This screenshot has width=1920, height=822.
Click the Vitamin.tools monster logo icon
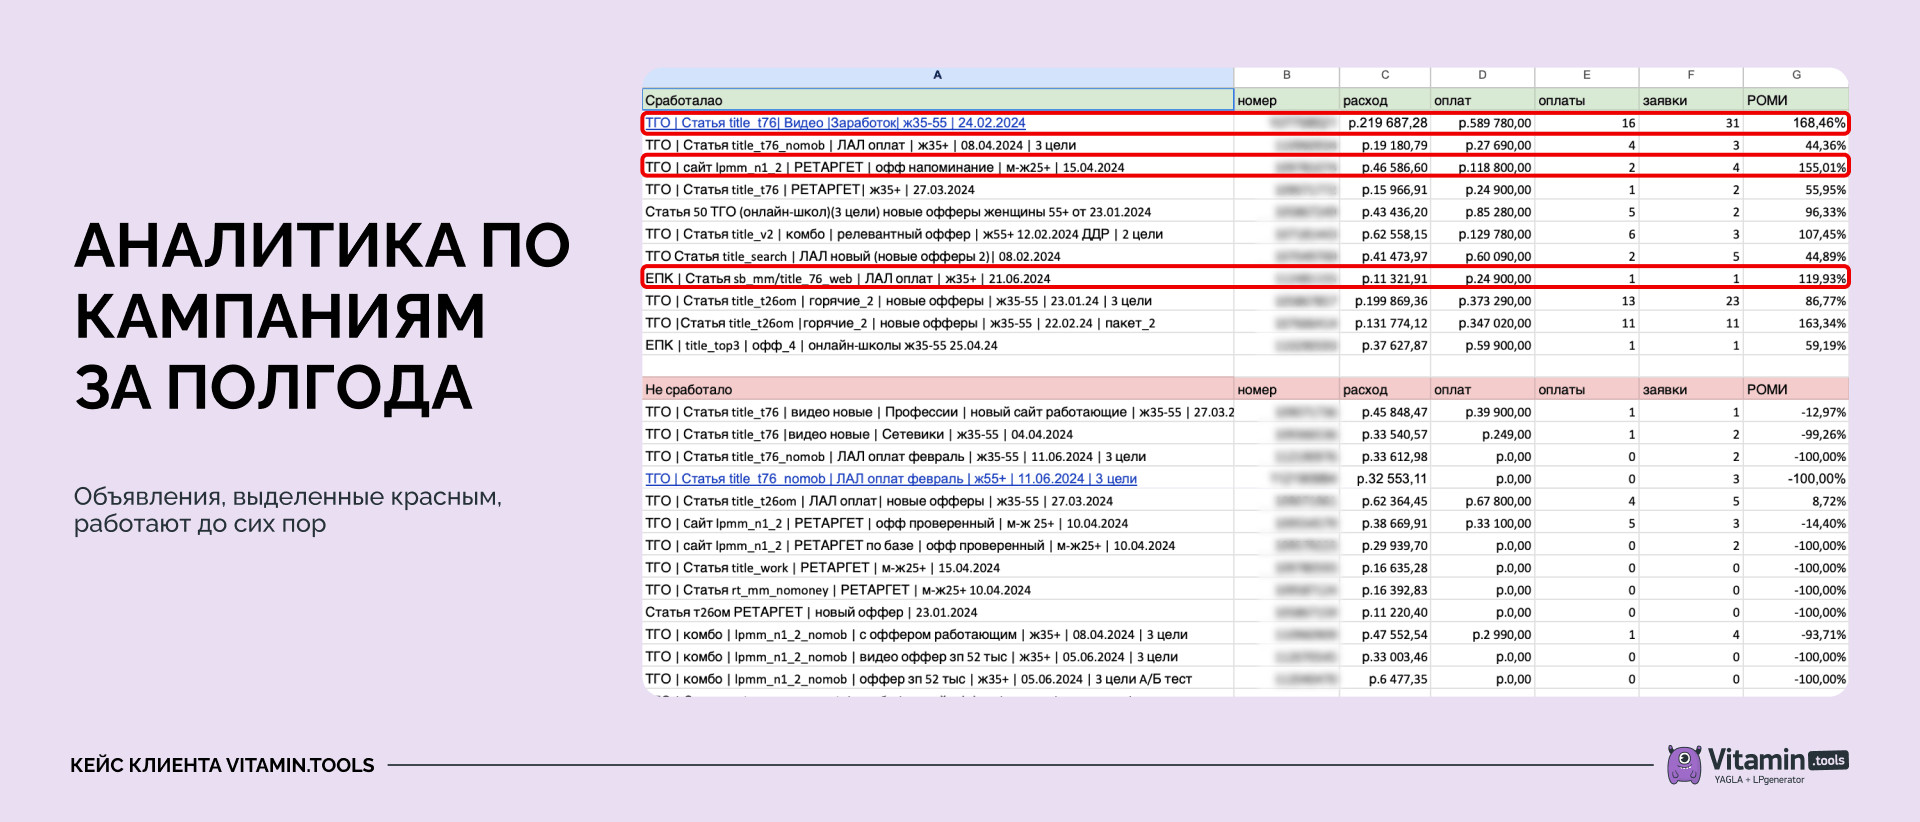point(1684,765)
